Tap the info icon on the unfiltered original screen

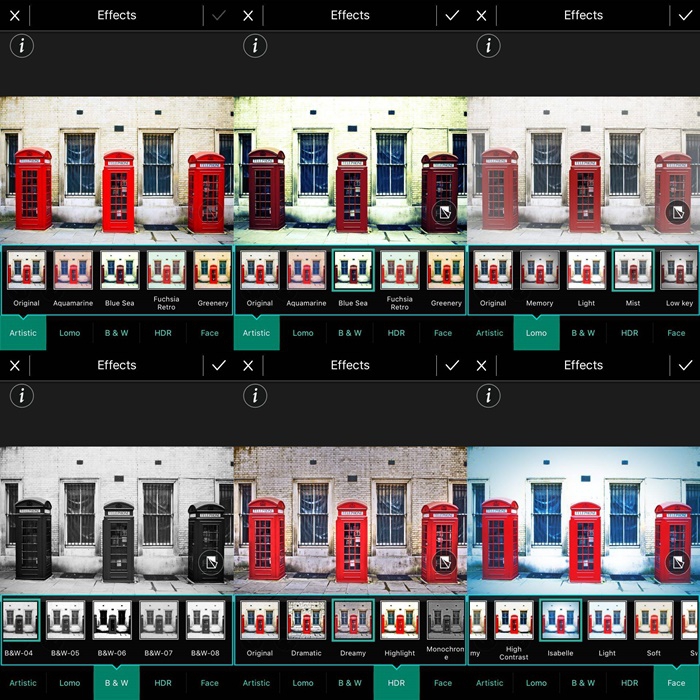click(21, 46)
